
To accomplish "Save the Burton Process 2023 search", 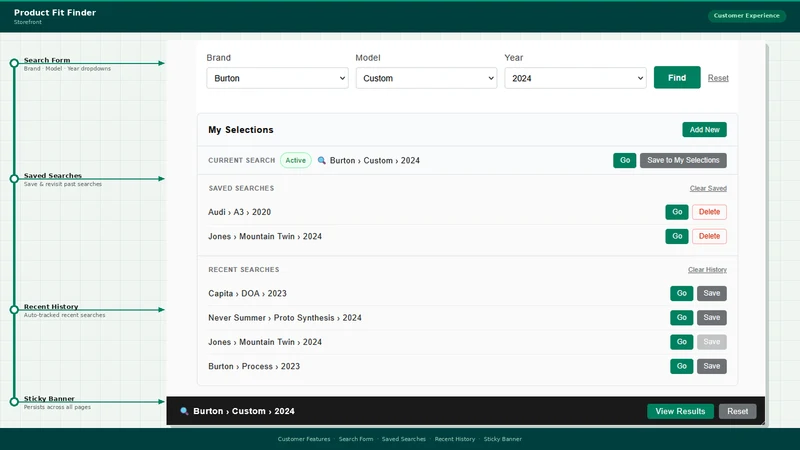I will point(712,366).
